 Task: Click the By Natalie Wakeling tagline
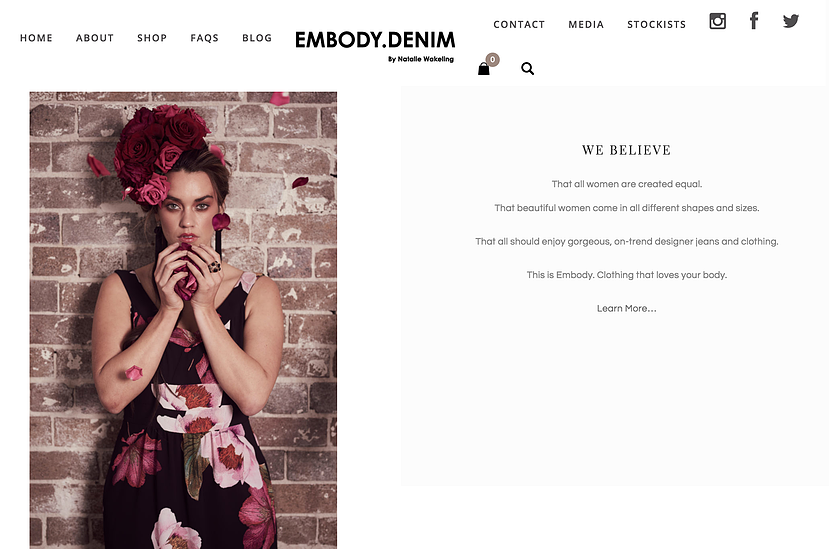[x=421, y=59]
